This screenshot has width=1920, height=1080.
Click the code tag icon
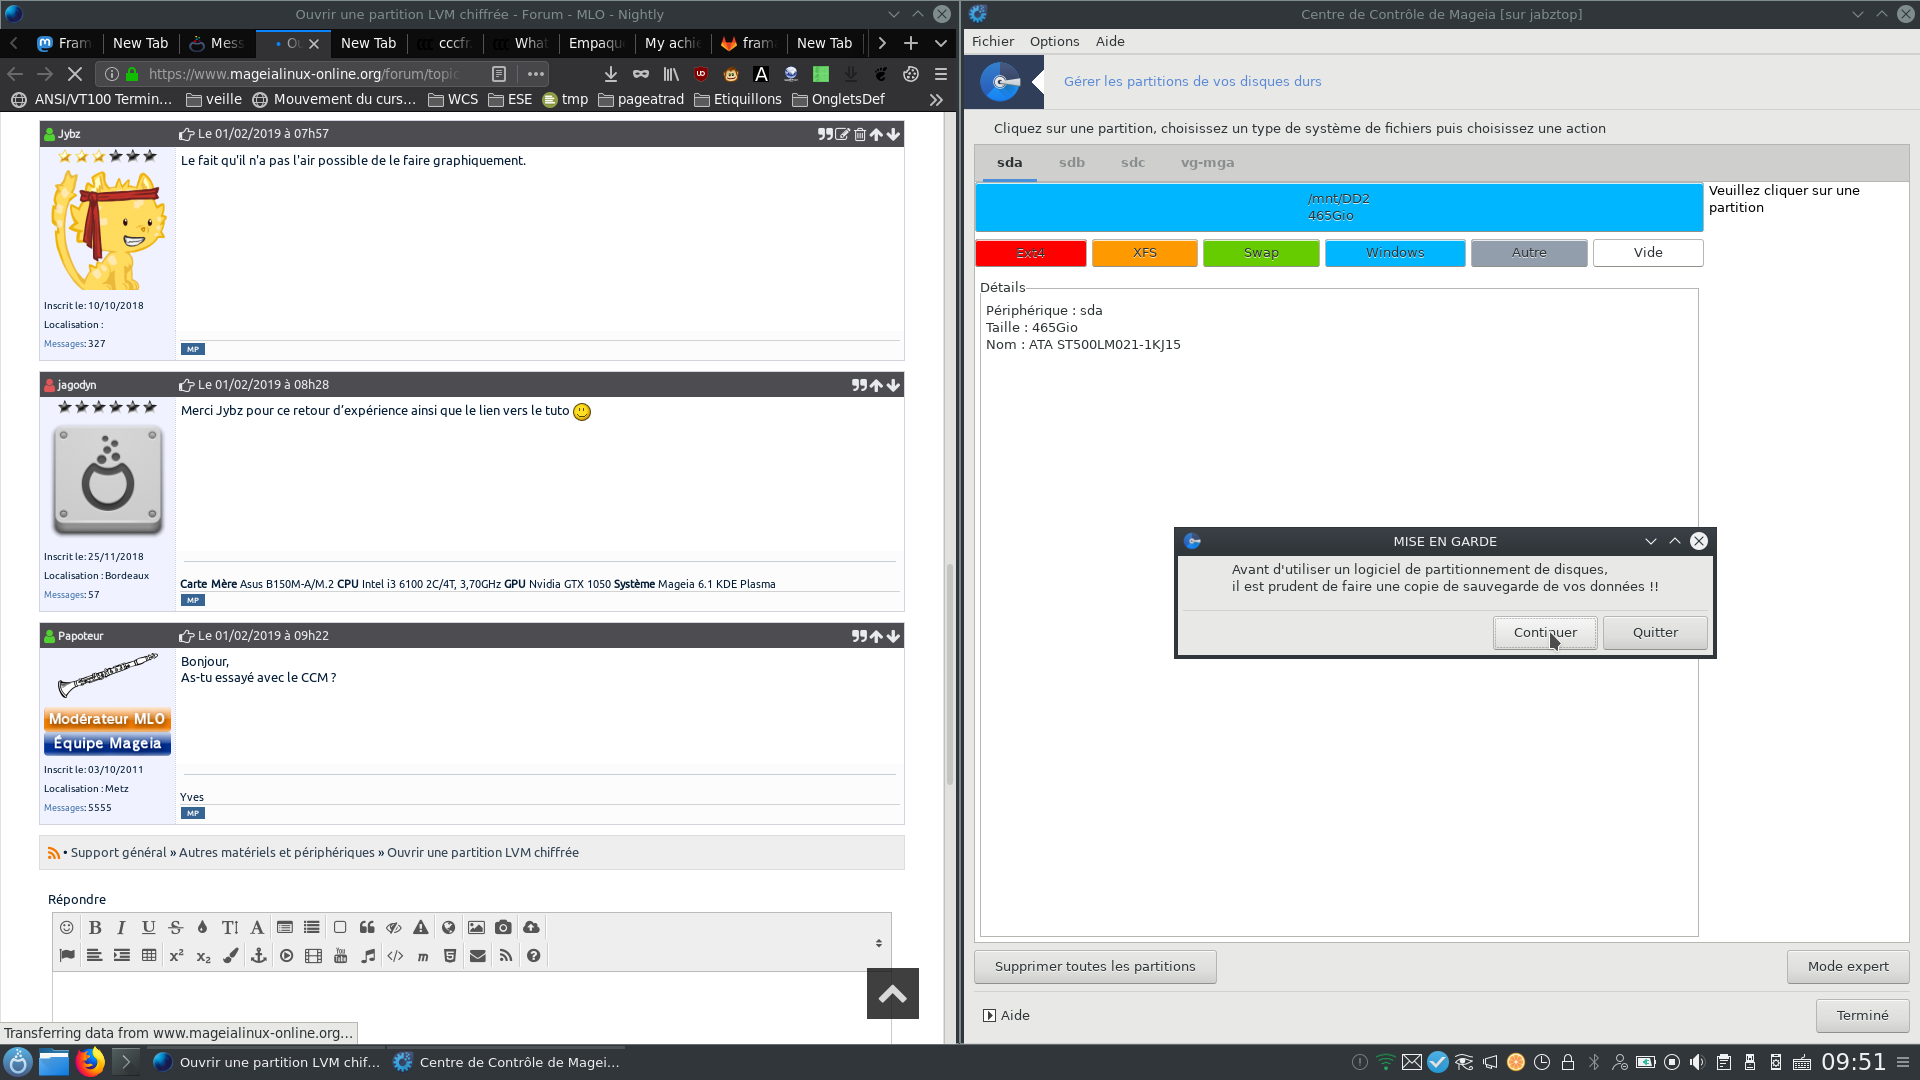[395, 956]
